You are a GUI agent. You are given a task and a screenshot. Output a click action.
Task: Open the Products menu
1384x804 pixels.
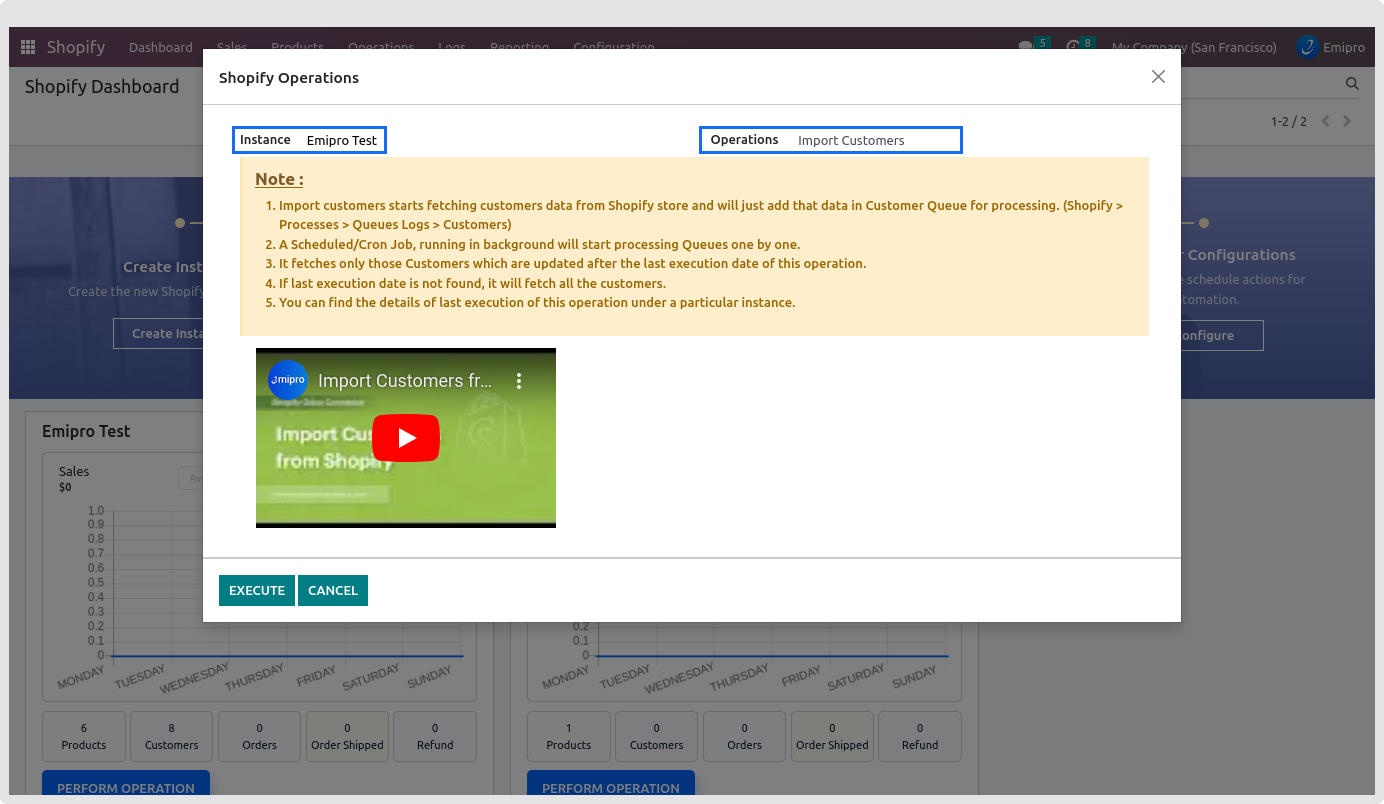click(x=298, y=47)
